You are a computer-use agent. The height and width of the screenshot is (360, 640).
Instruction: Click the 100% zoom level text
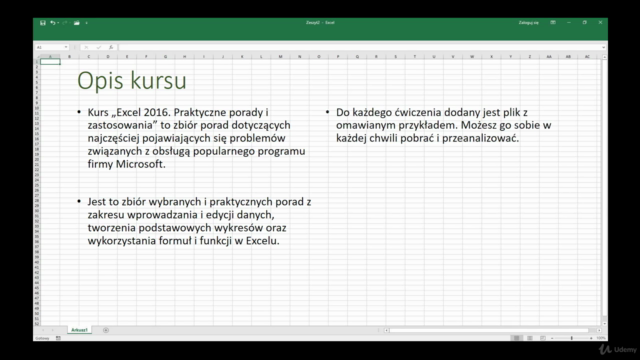tap(601, 338)
